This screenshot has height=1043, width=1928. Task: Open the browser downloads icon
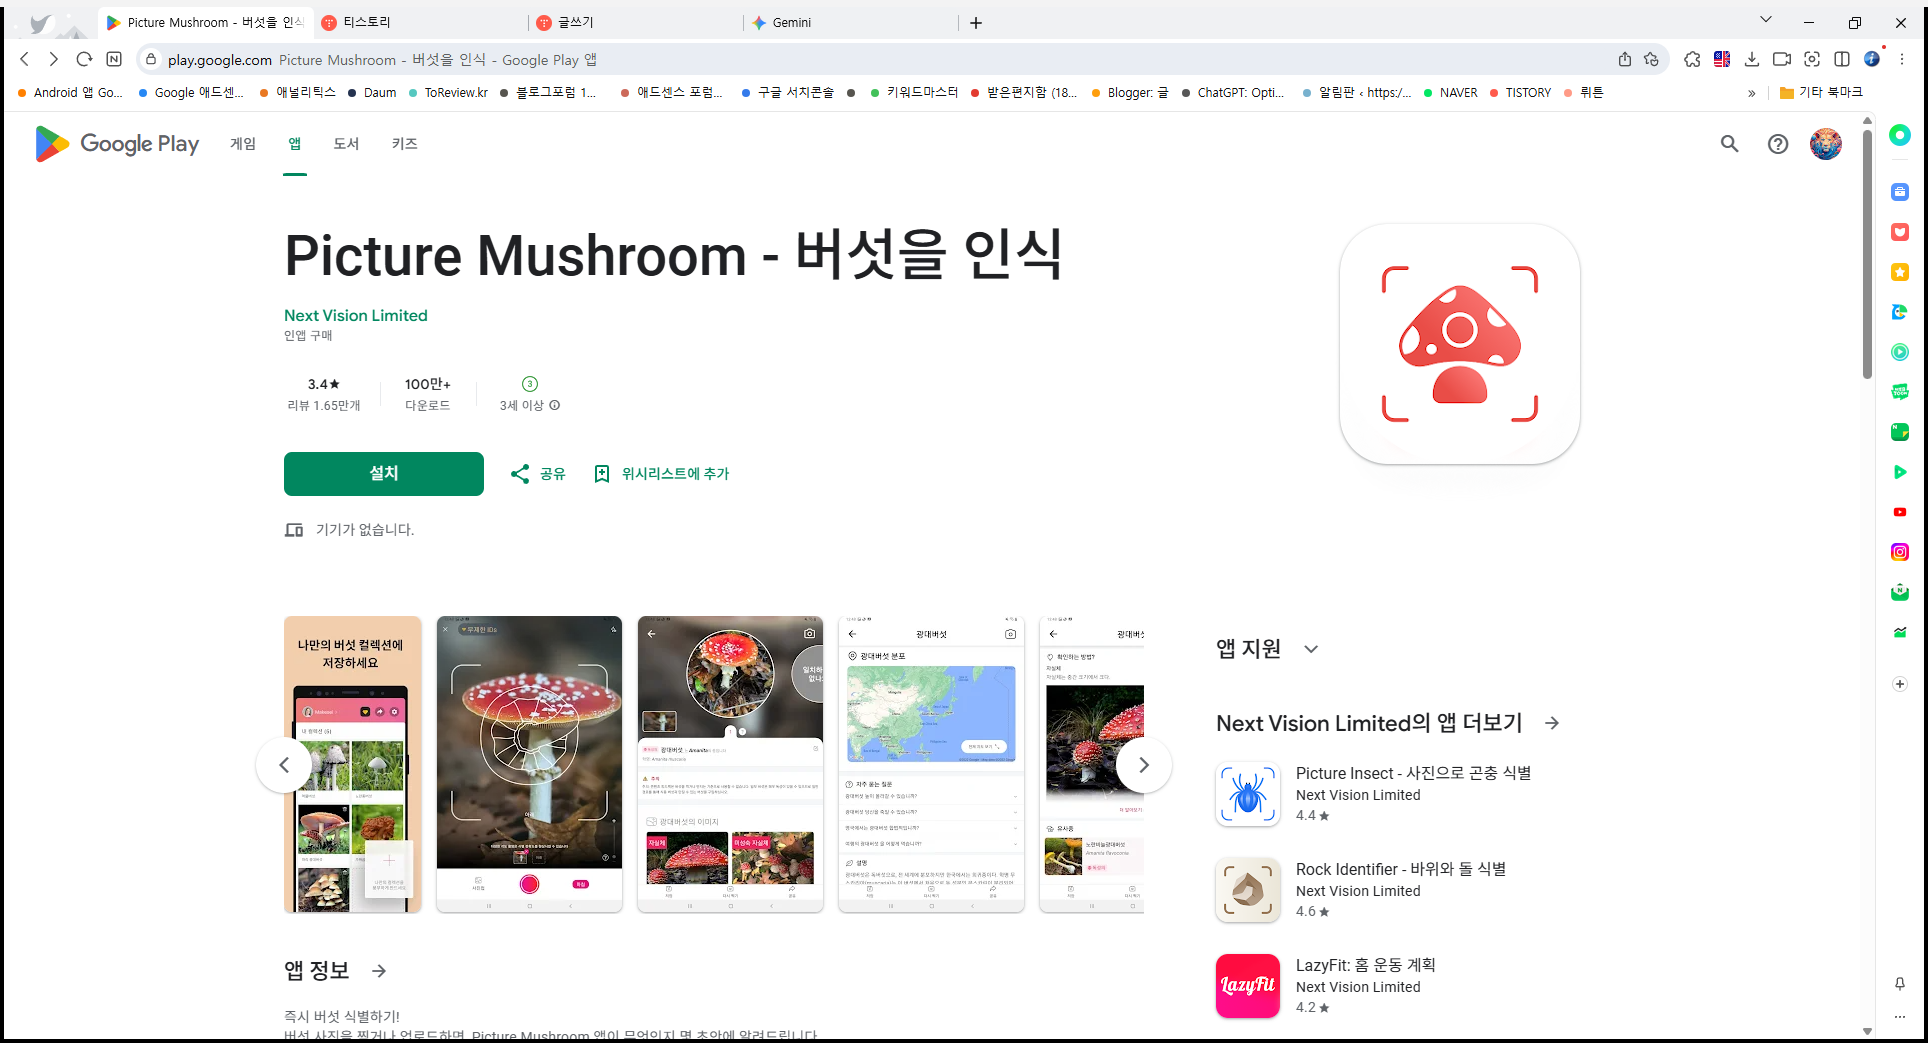[x=1751, y=59]
